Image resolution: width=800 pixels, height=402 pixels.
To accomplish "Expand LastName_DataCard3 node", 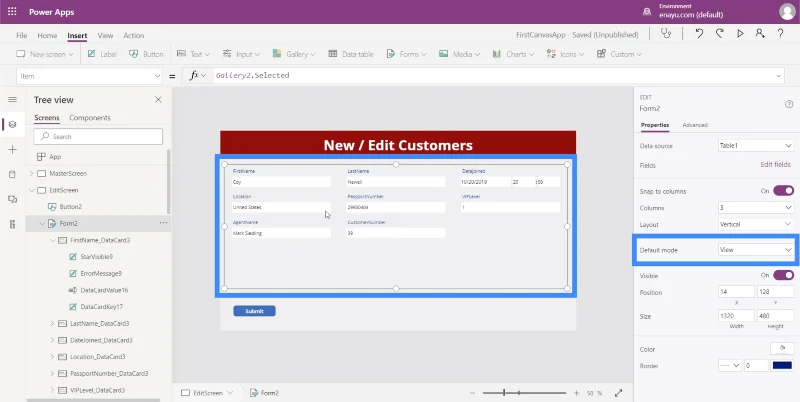I will tap(52, 323).
